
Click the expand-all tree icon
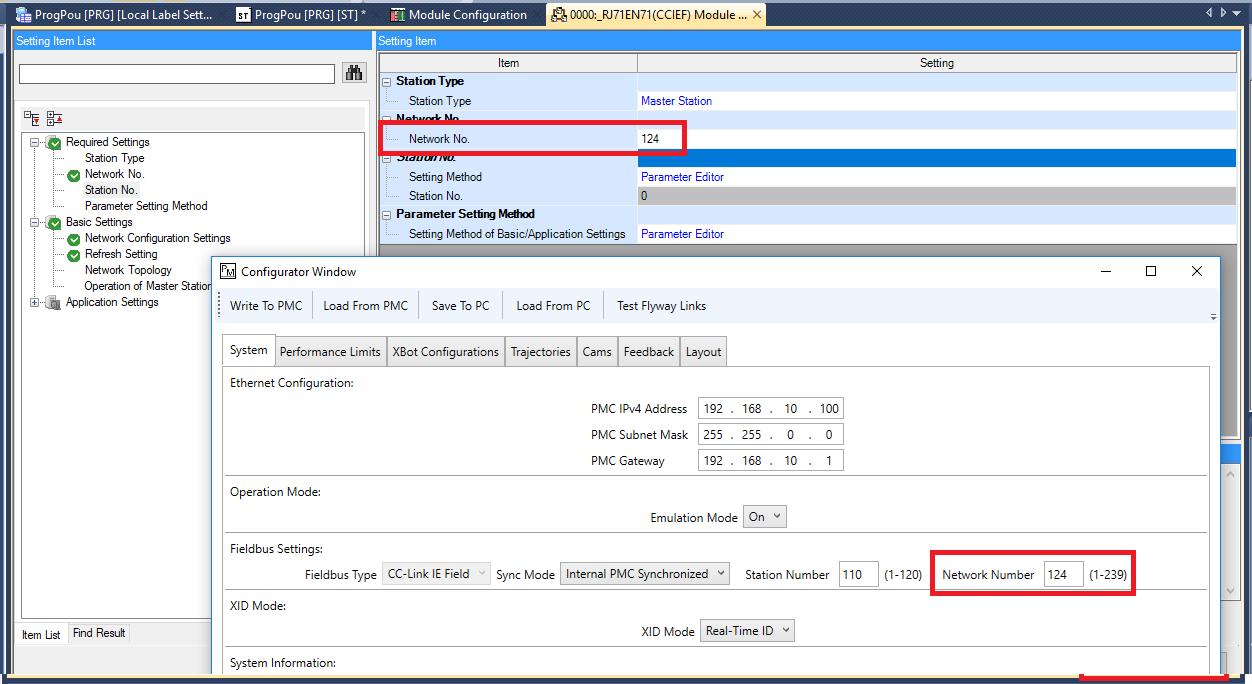point(32,118)
